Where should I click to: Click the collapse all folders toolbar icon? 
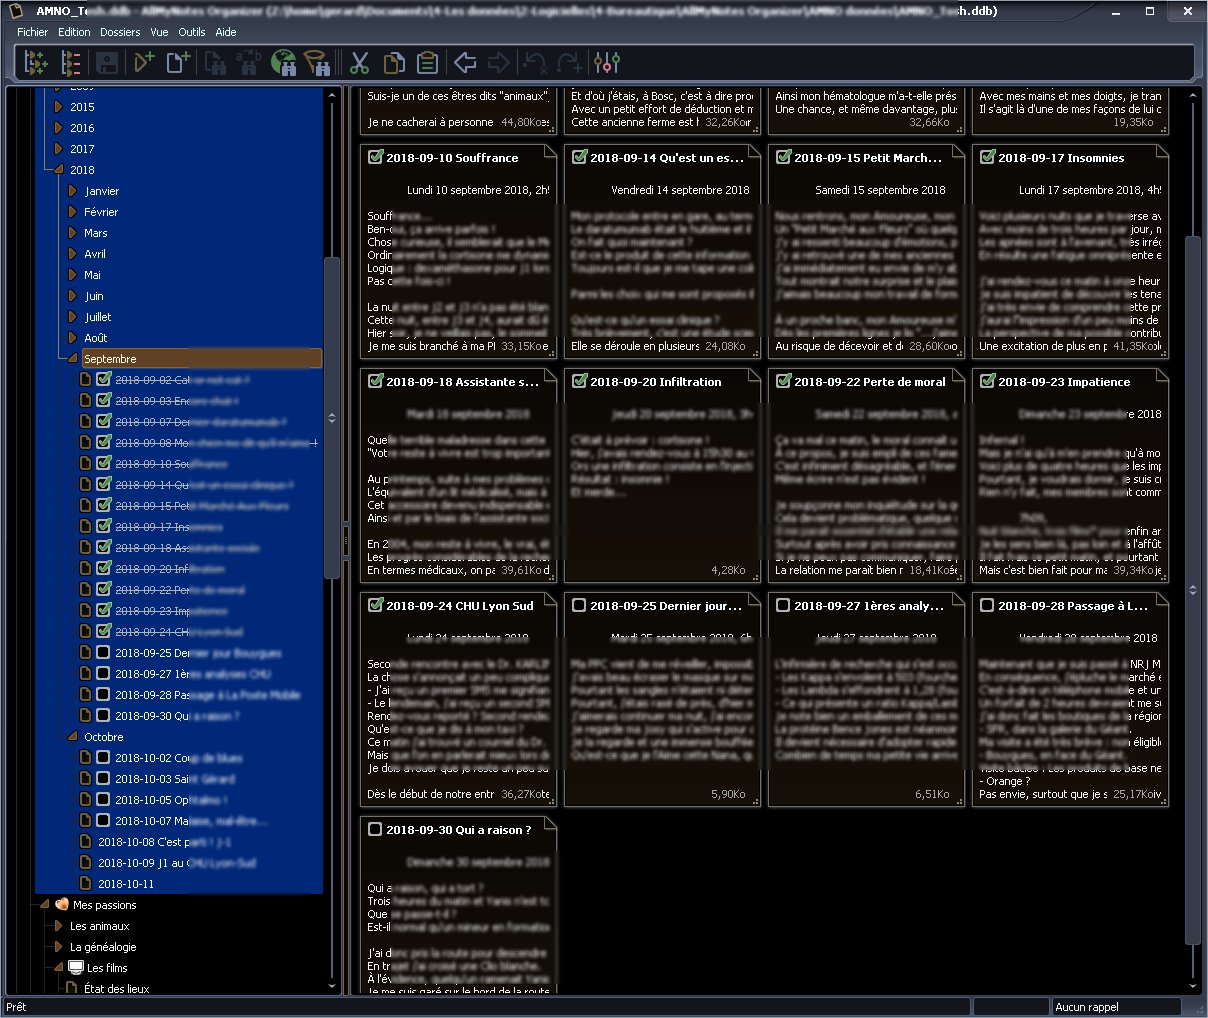(71, 63)
